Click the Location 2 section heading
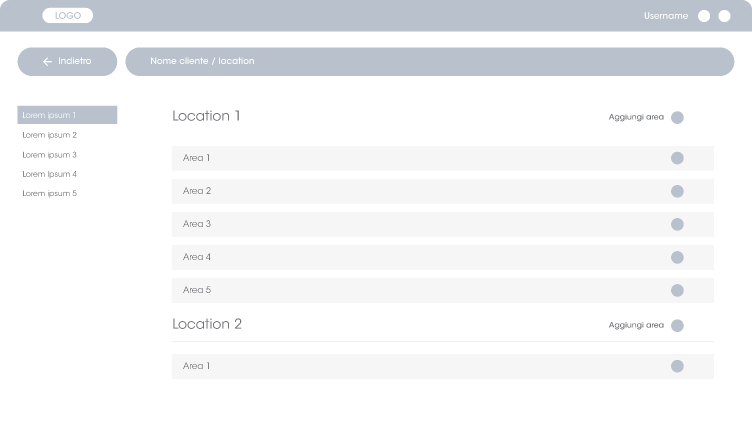 tap(207, 324)
